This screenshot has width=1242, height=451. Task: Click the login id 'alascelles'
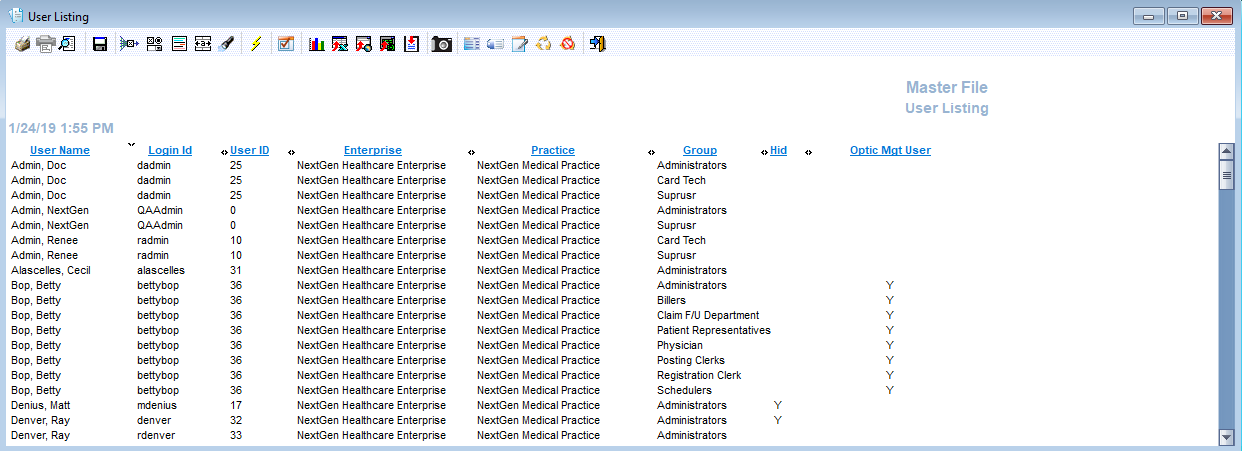161,270
